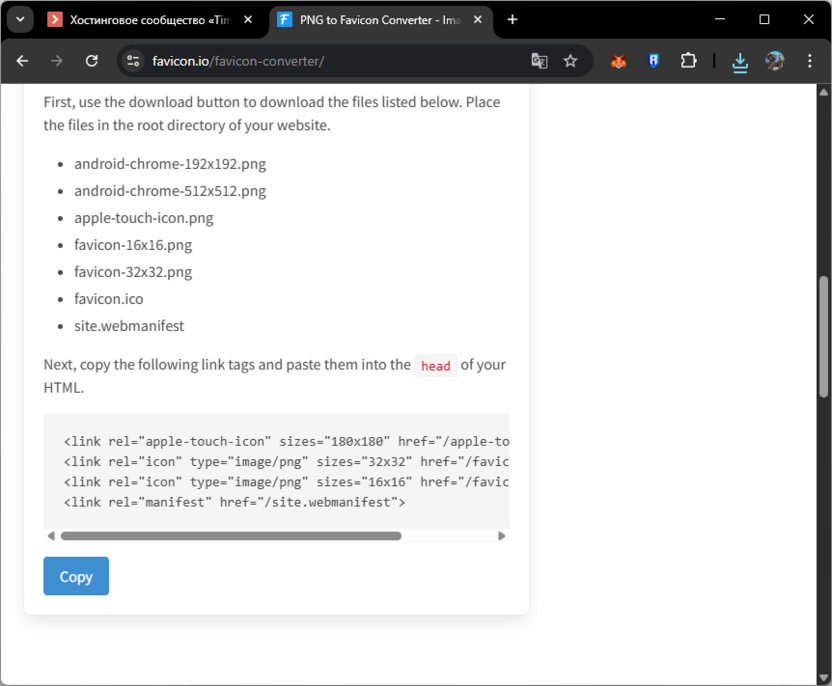Image resolution: width=832 pixels, height=686 pixels.
Task: Click the browser back arrow
Action: pyautogui.click(x=22, y=61)
